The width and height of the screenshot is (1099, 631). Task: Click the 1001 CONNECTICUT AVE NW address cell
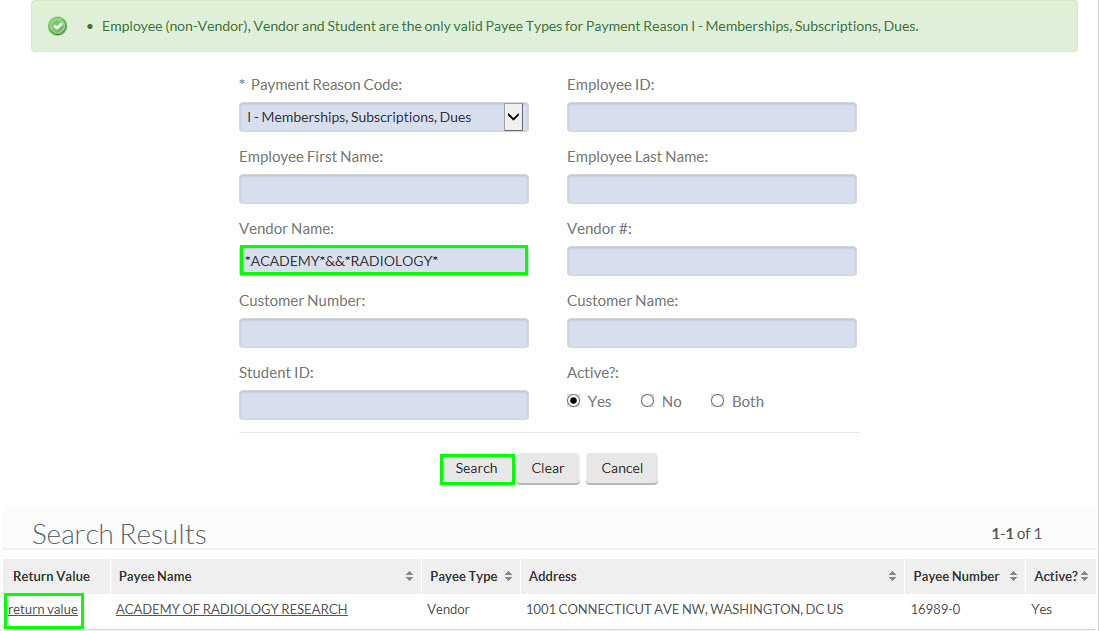coord(685,609)
